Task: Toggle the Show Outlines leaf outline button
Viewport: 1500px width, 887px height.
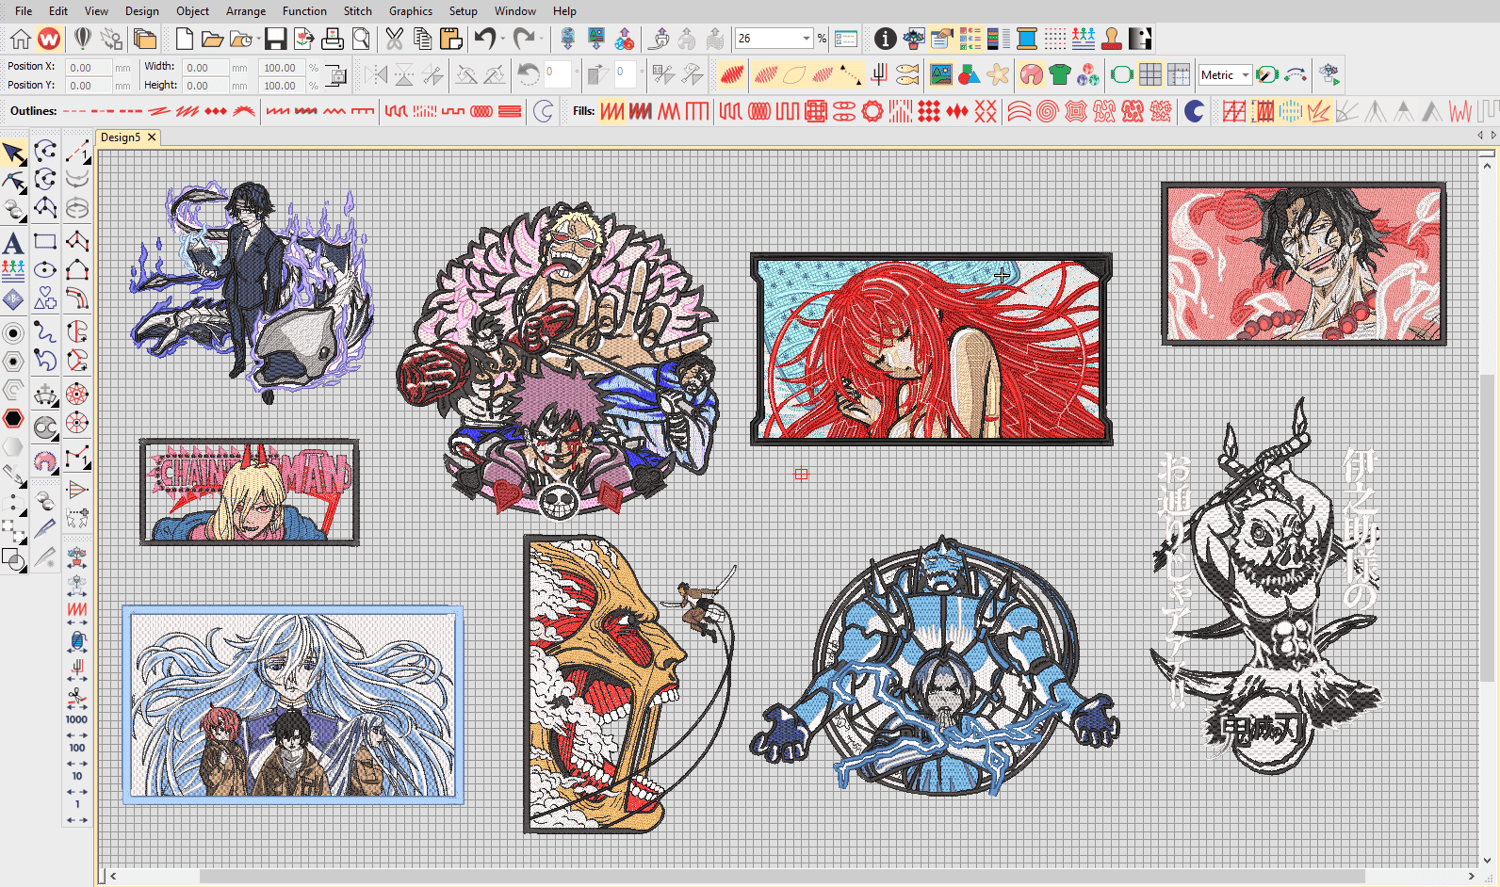Action: click(x=795, y=75)
